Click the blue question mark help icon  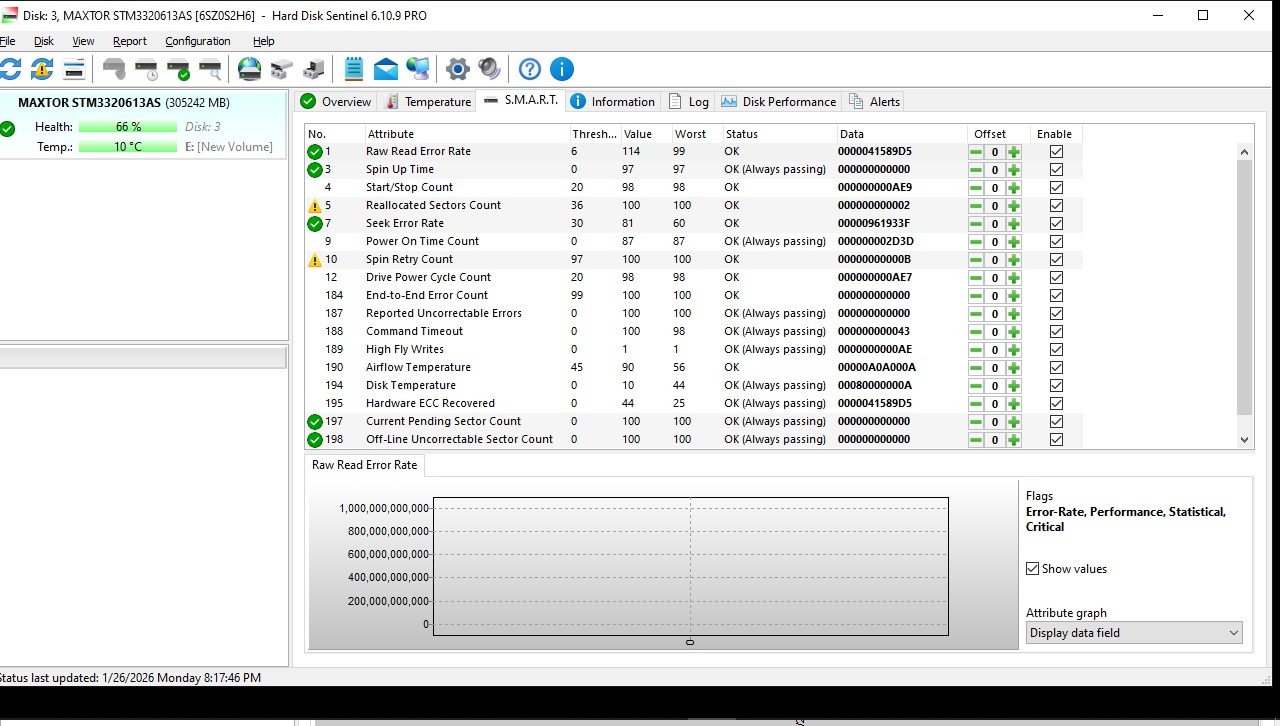tap(530, 69)
